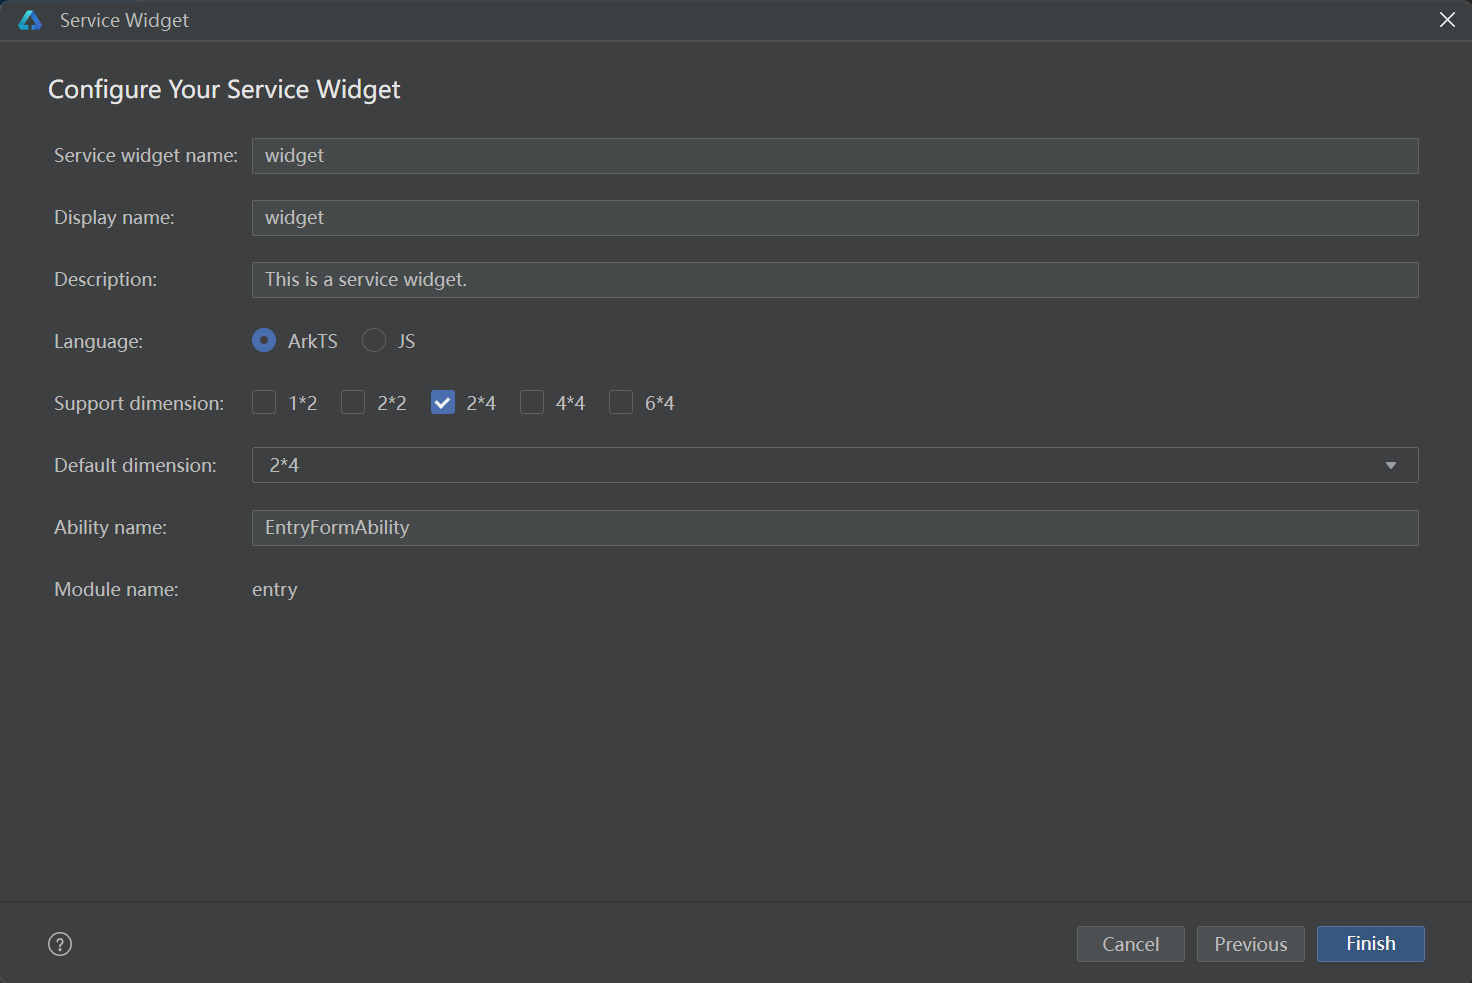Focus the Description text field
The height and width of the screenshot is (983, 1472).
click(x=834, y=280)
